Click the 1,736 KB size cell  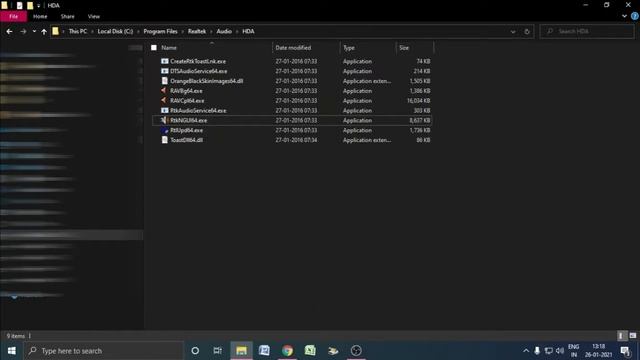420,130
